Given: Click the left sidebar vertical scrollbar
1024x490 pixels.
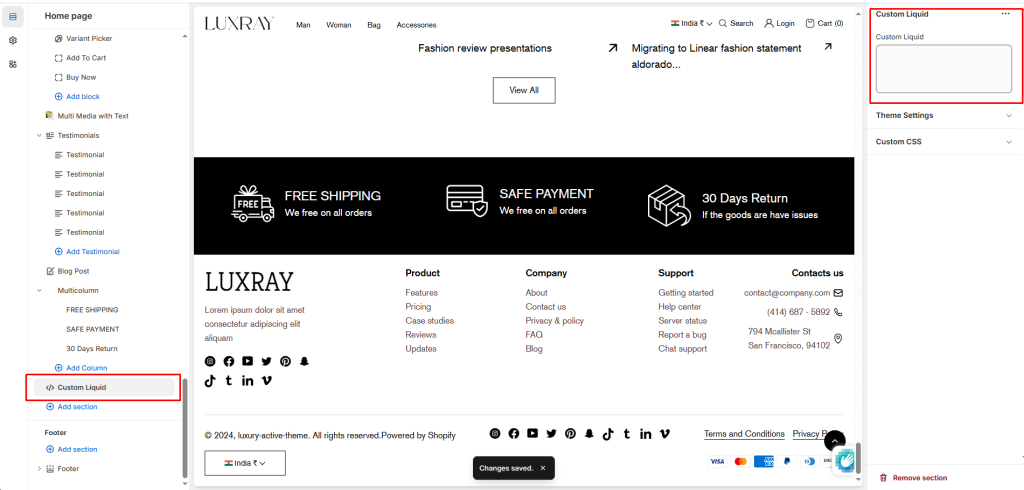Looking at the screenshot, I should click(185, 428).
